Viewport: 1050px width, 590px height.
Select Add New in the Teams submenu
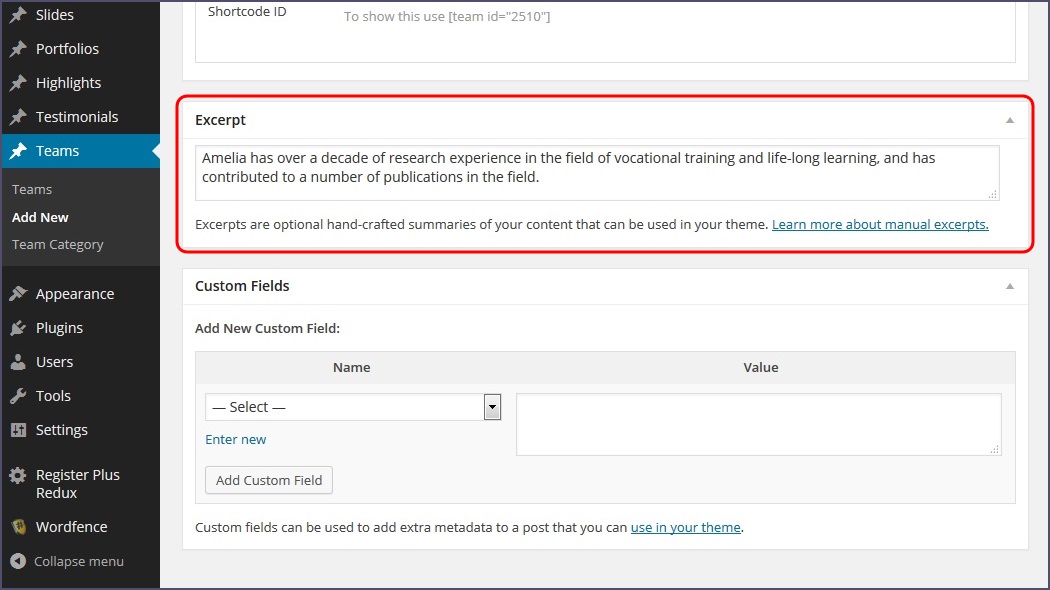tap(40, 217)
